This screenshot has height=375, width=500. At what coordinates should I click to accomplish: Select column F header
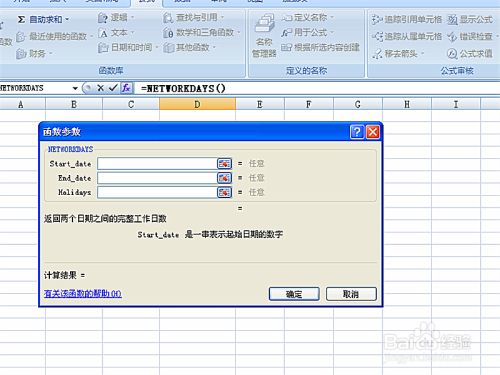click(x=309, y=104)
